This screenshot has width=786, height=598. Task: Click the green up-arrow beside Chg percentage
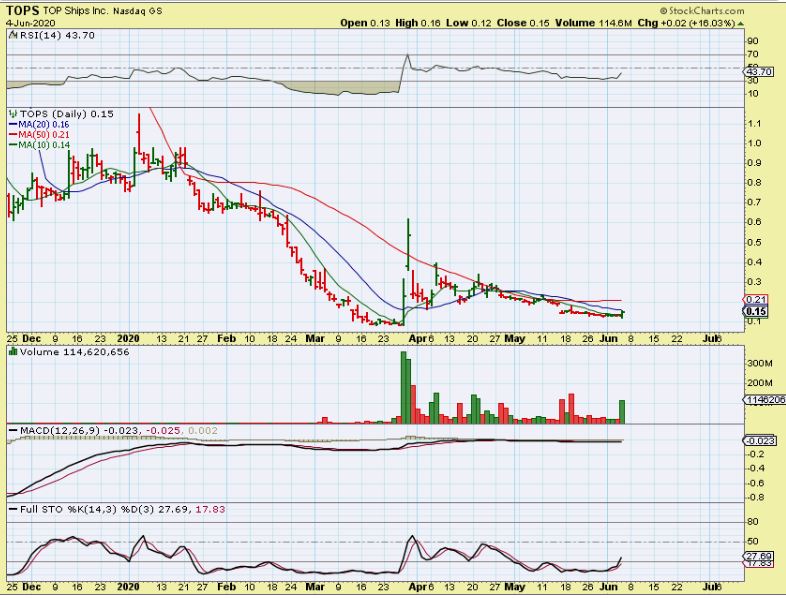click(x=741, y=24)
